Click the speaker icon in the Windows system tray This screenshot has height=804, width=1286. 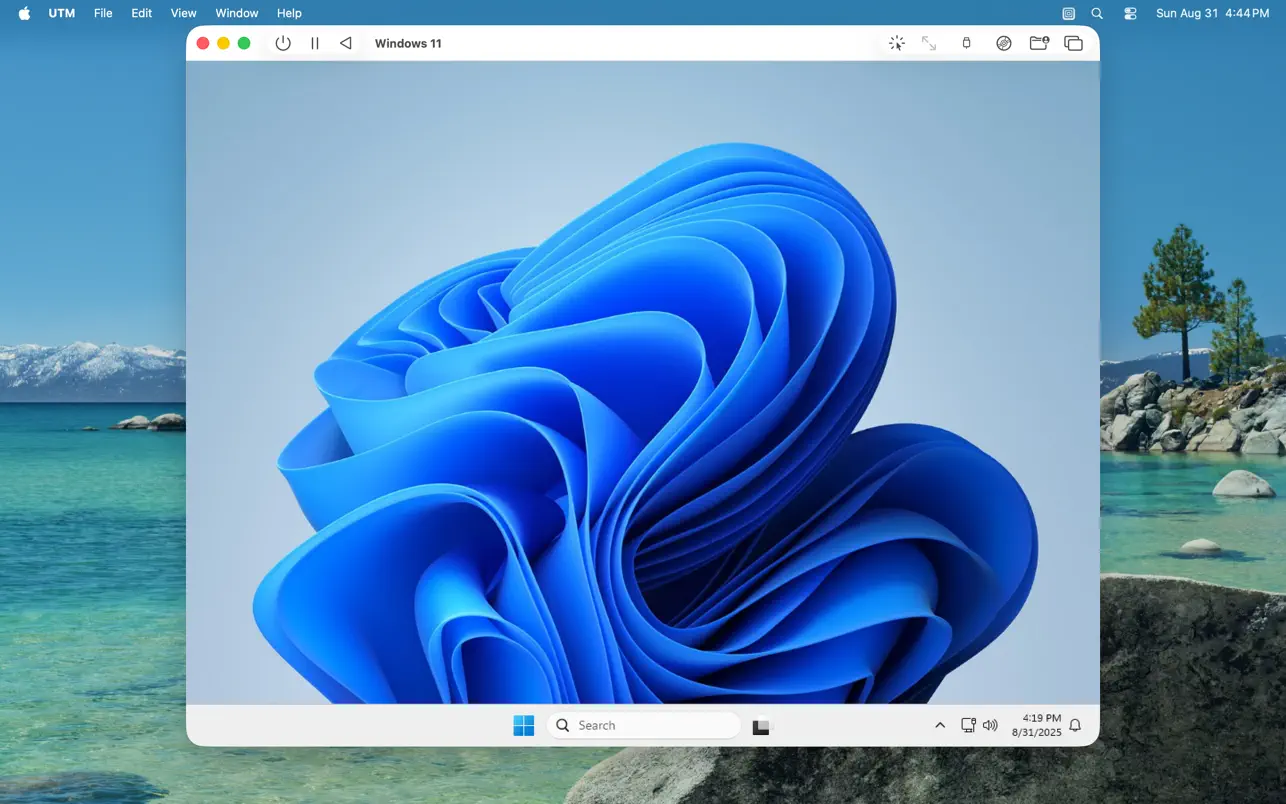click(x=990, y=725)
